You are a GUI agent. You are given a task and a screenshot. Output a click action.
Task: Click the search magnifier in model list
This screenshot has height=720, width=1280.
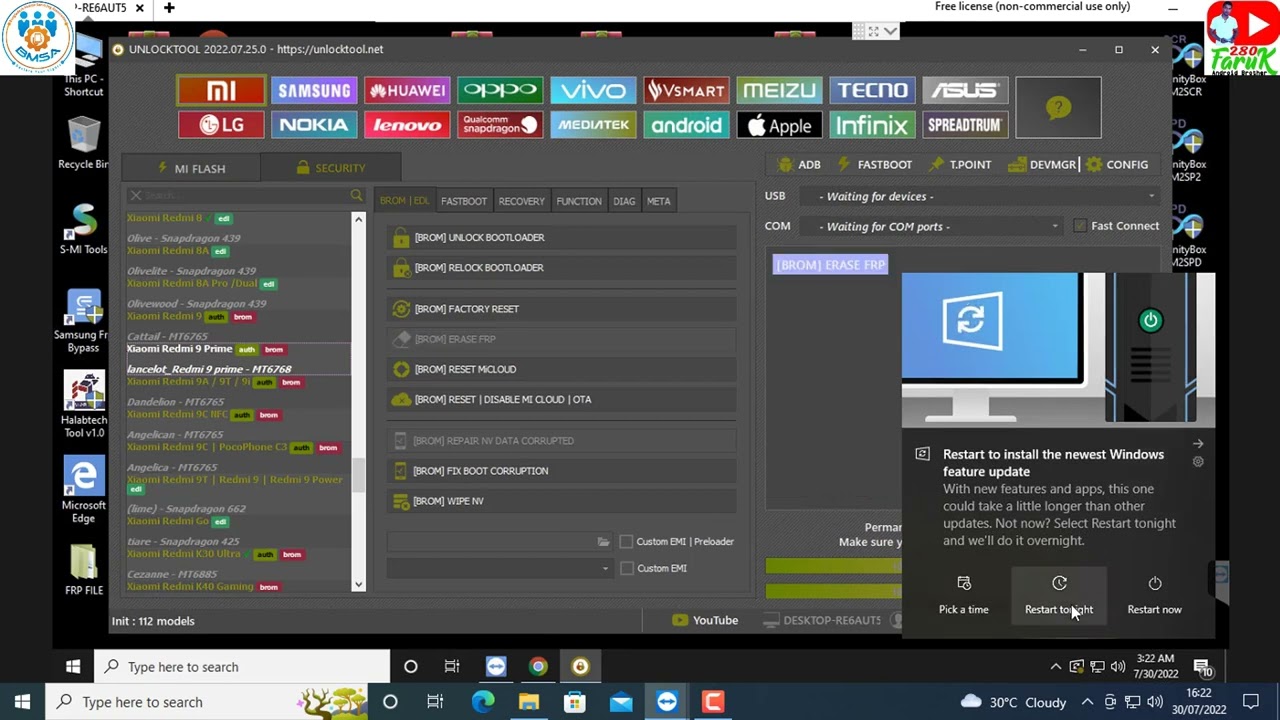click(x=356, y=196)
